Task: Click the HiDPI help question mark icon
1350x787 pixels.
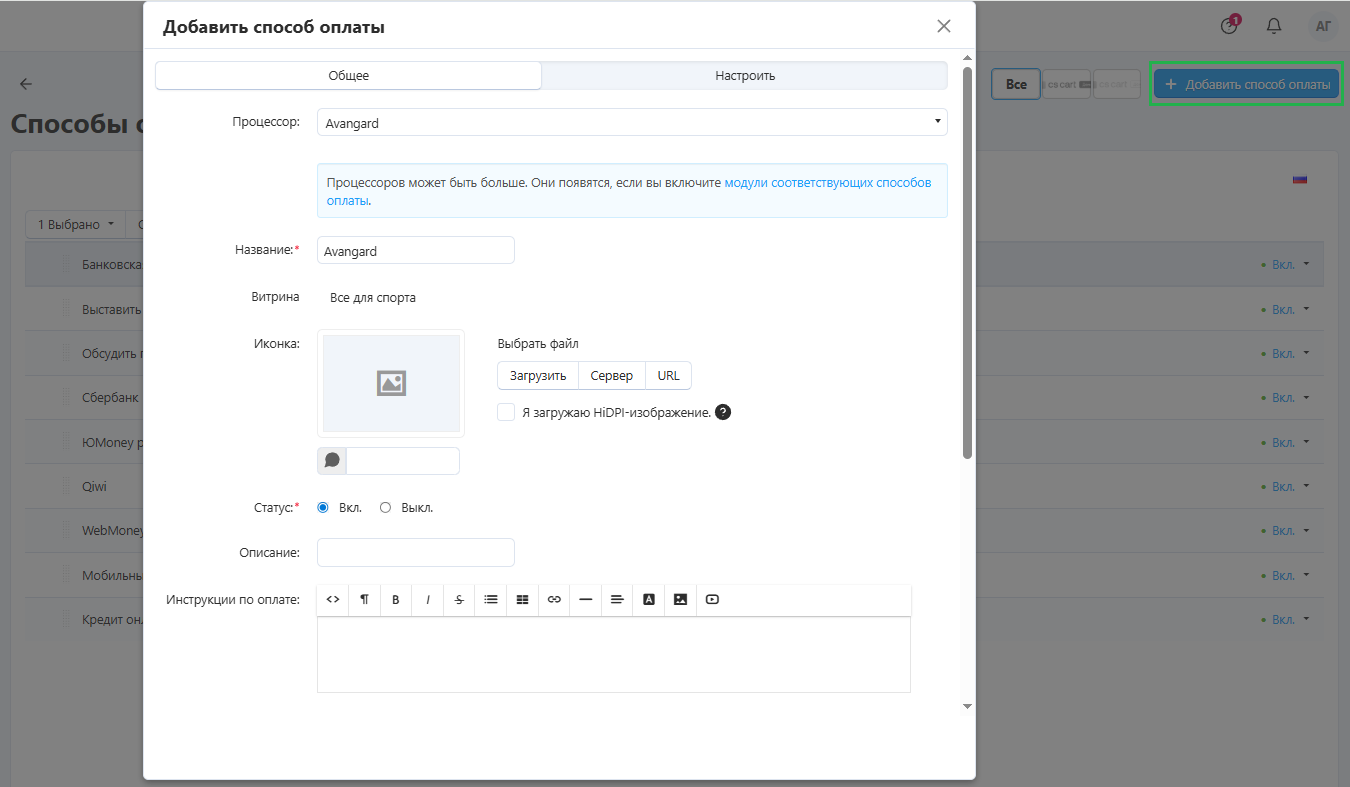Action: [723, 412]
